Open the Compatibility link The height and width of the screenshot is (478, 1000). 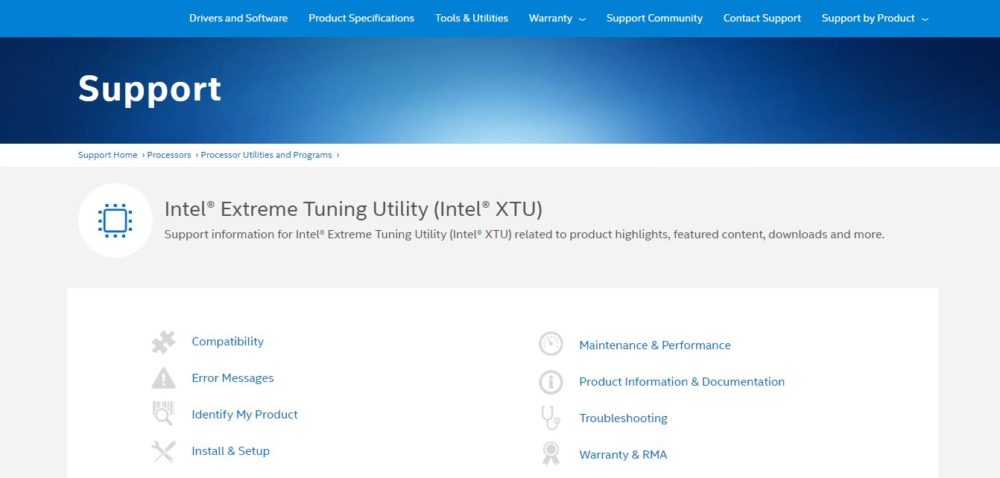[x=228, y=342]
